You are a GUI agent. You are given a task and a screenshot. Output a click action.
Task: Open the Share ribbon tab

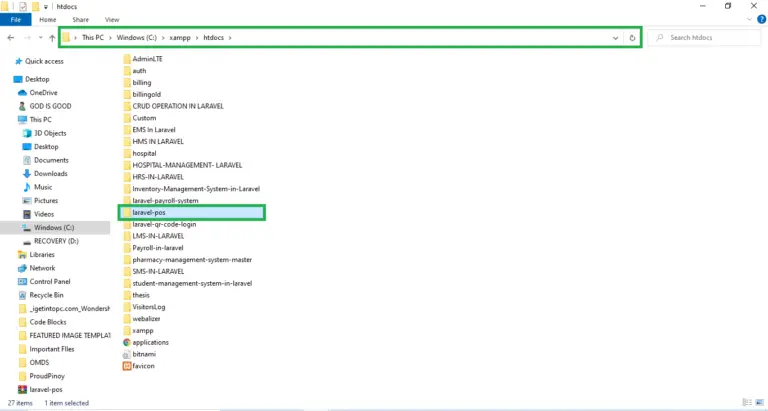point(80,20)
